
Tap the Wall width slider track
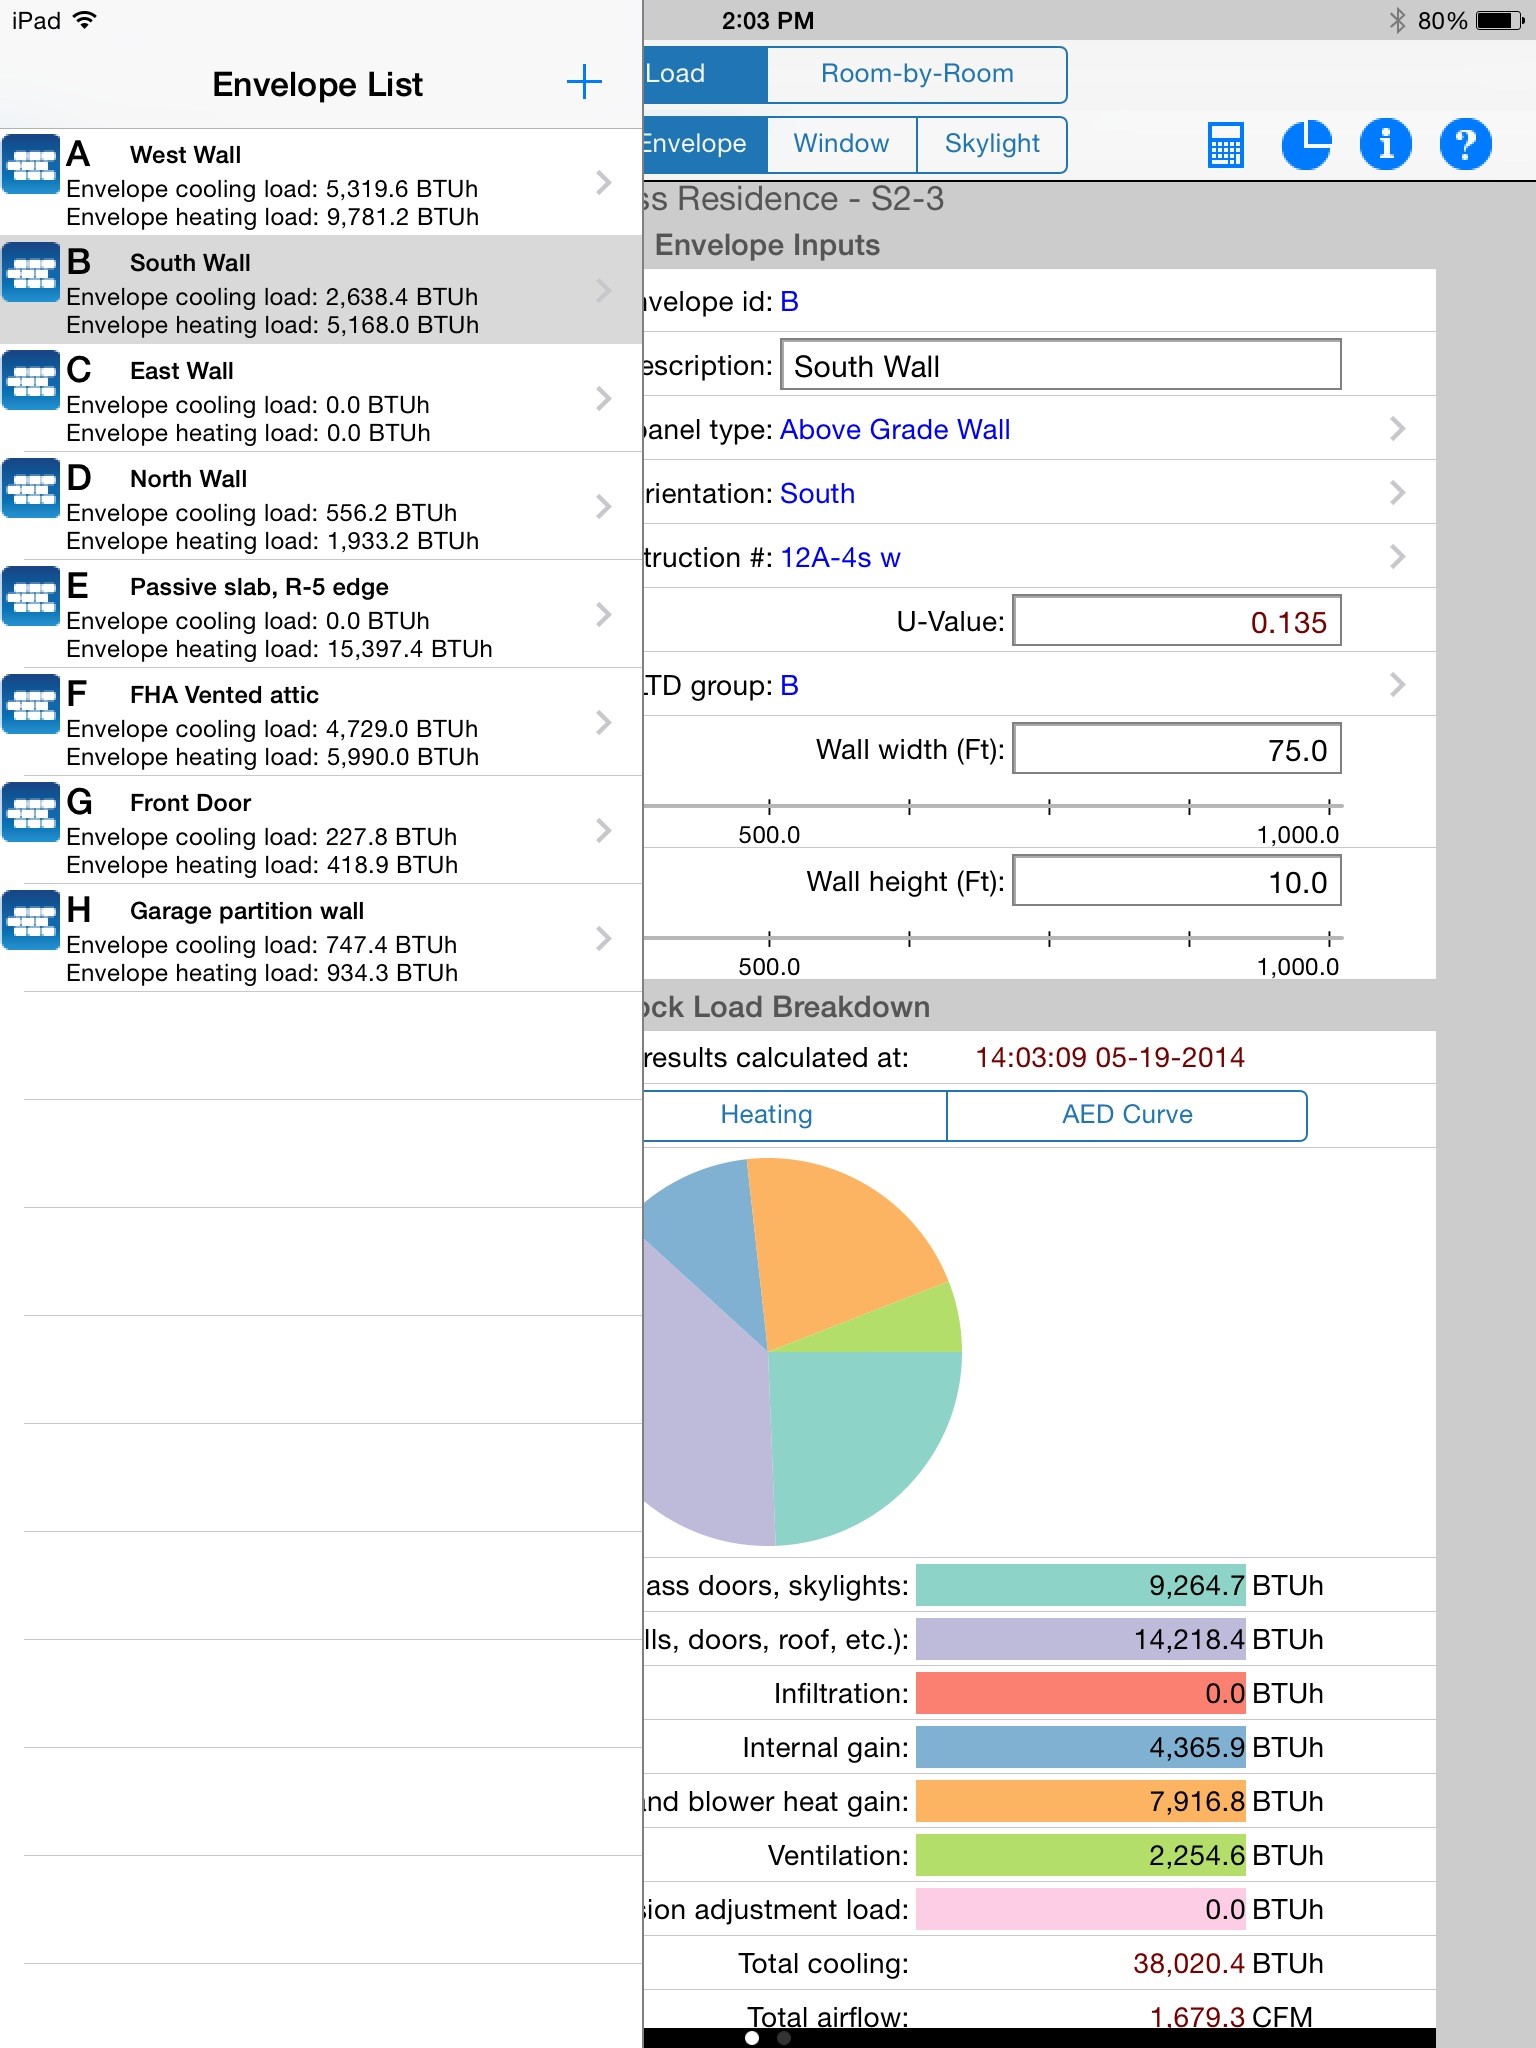point(992,806)
